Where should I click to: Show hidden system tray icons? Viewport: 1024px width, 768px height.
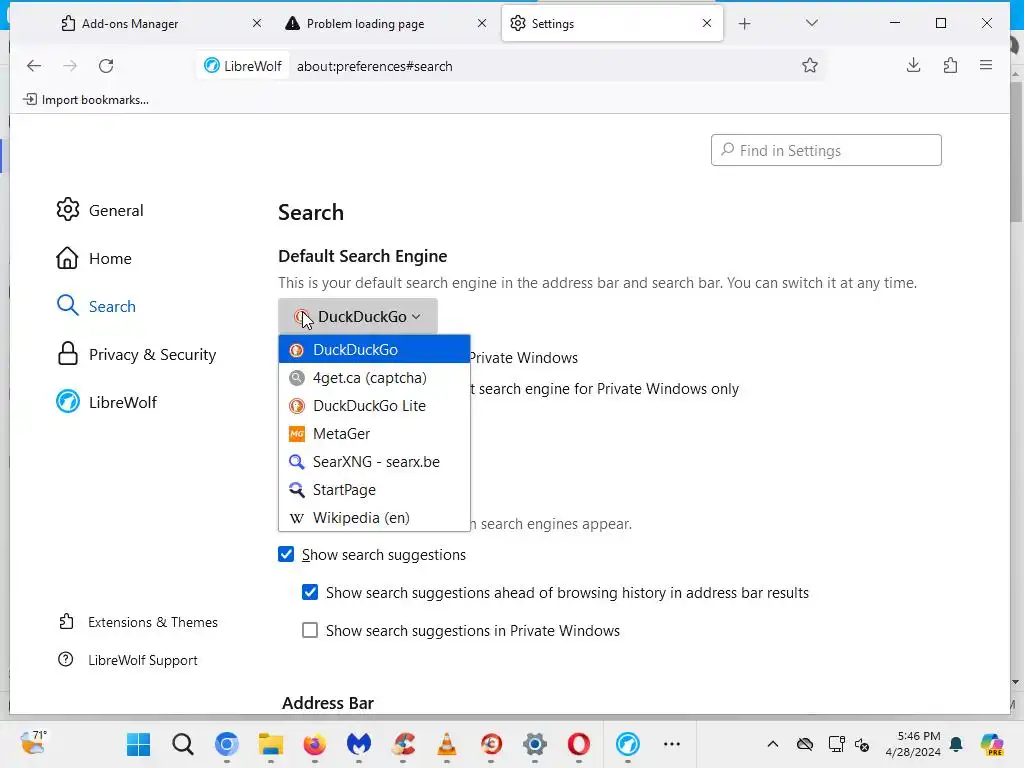coord(773,744)
